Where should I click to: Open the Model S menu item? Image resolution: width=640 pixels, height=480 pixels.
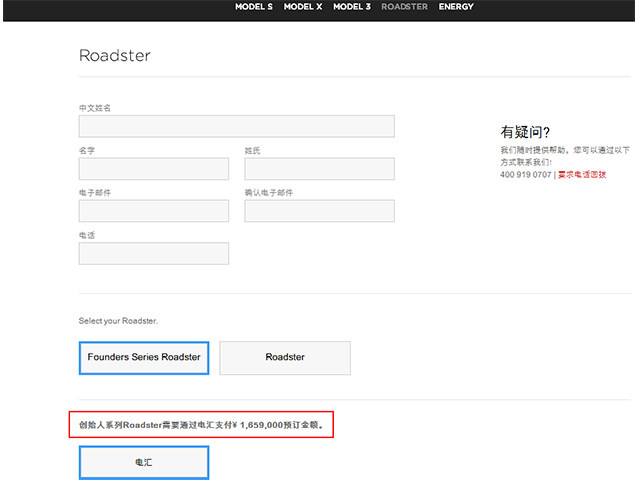coord(253,7)
